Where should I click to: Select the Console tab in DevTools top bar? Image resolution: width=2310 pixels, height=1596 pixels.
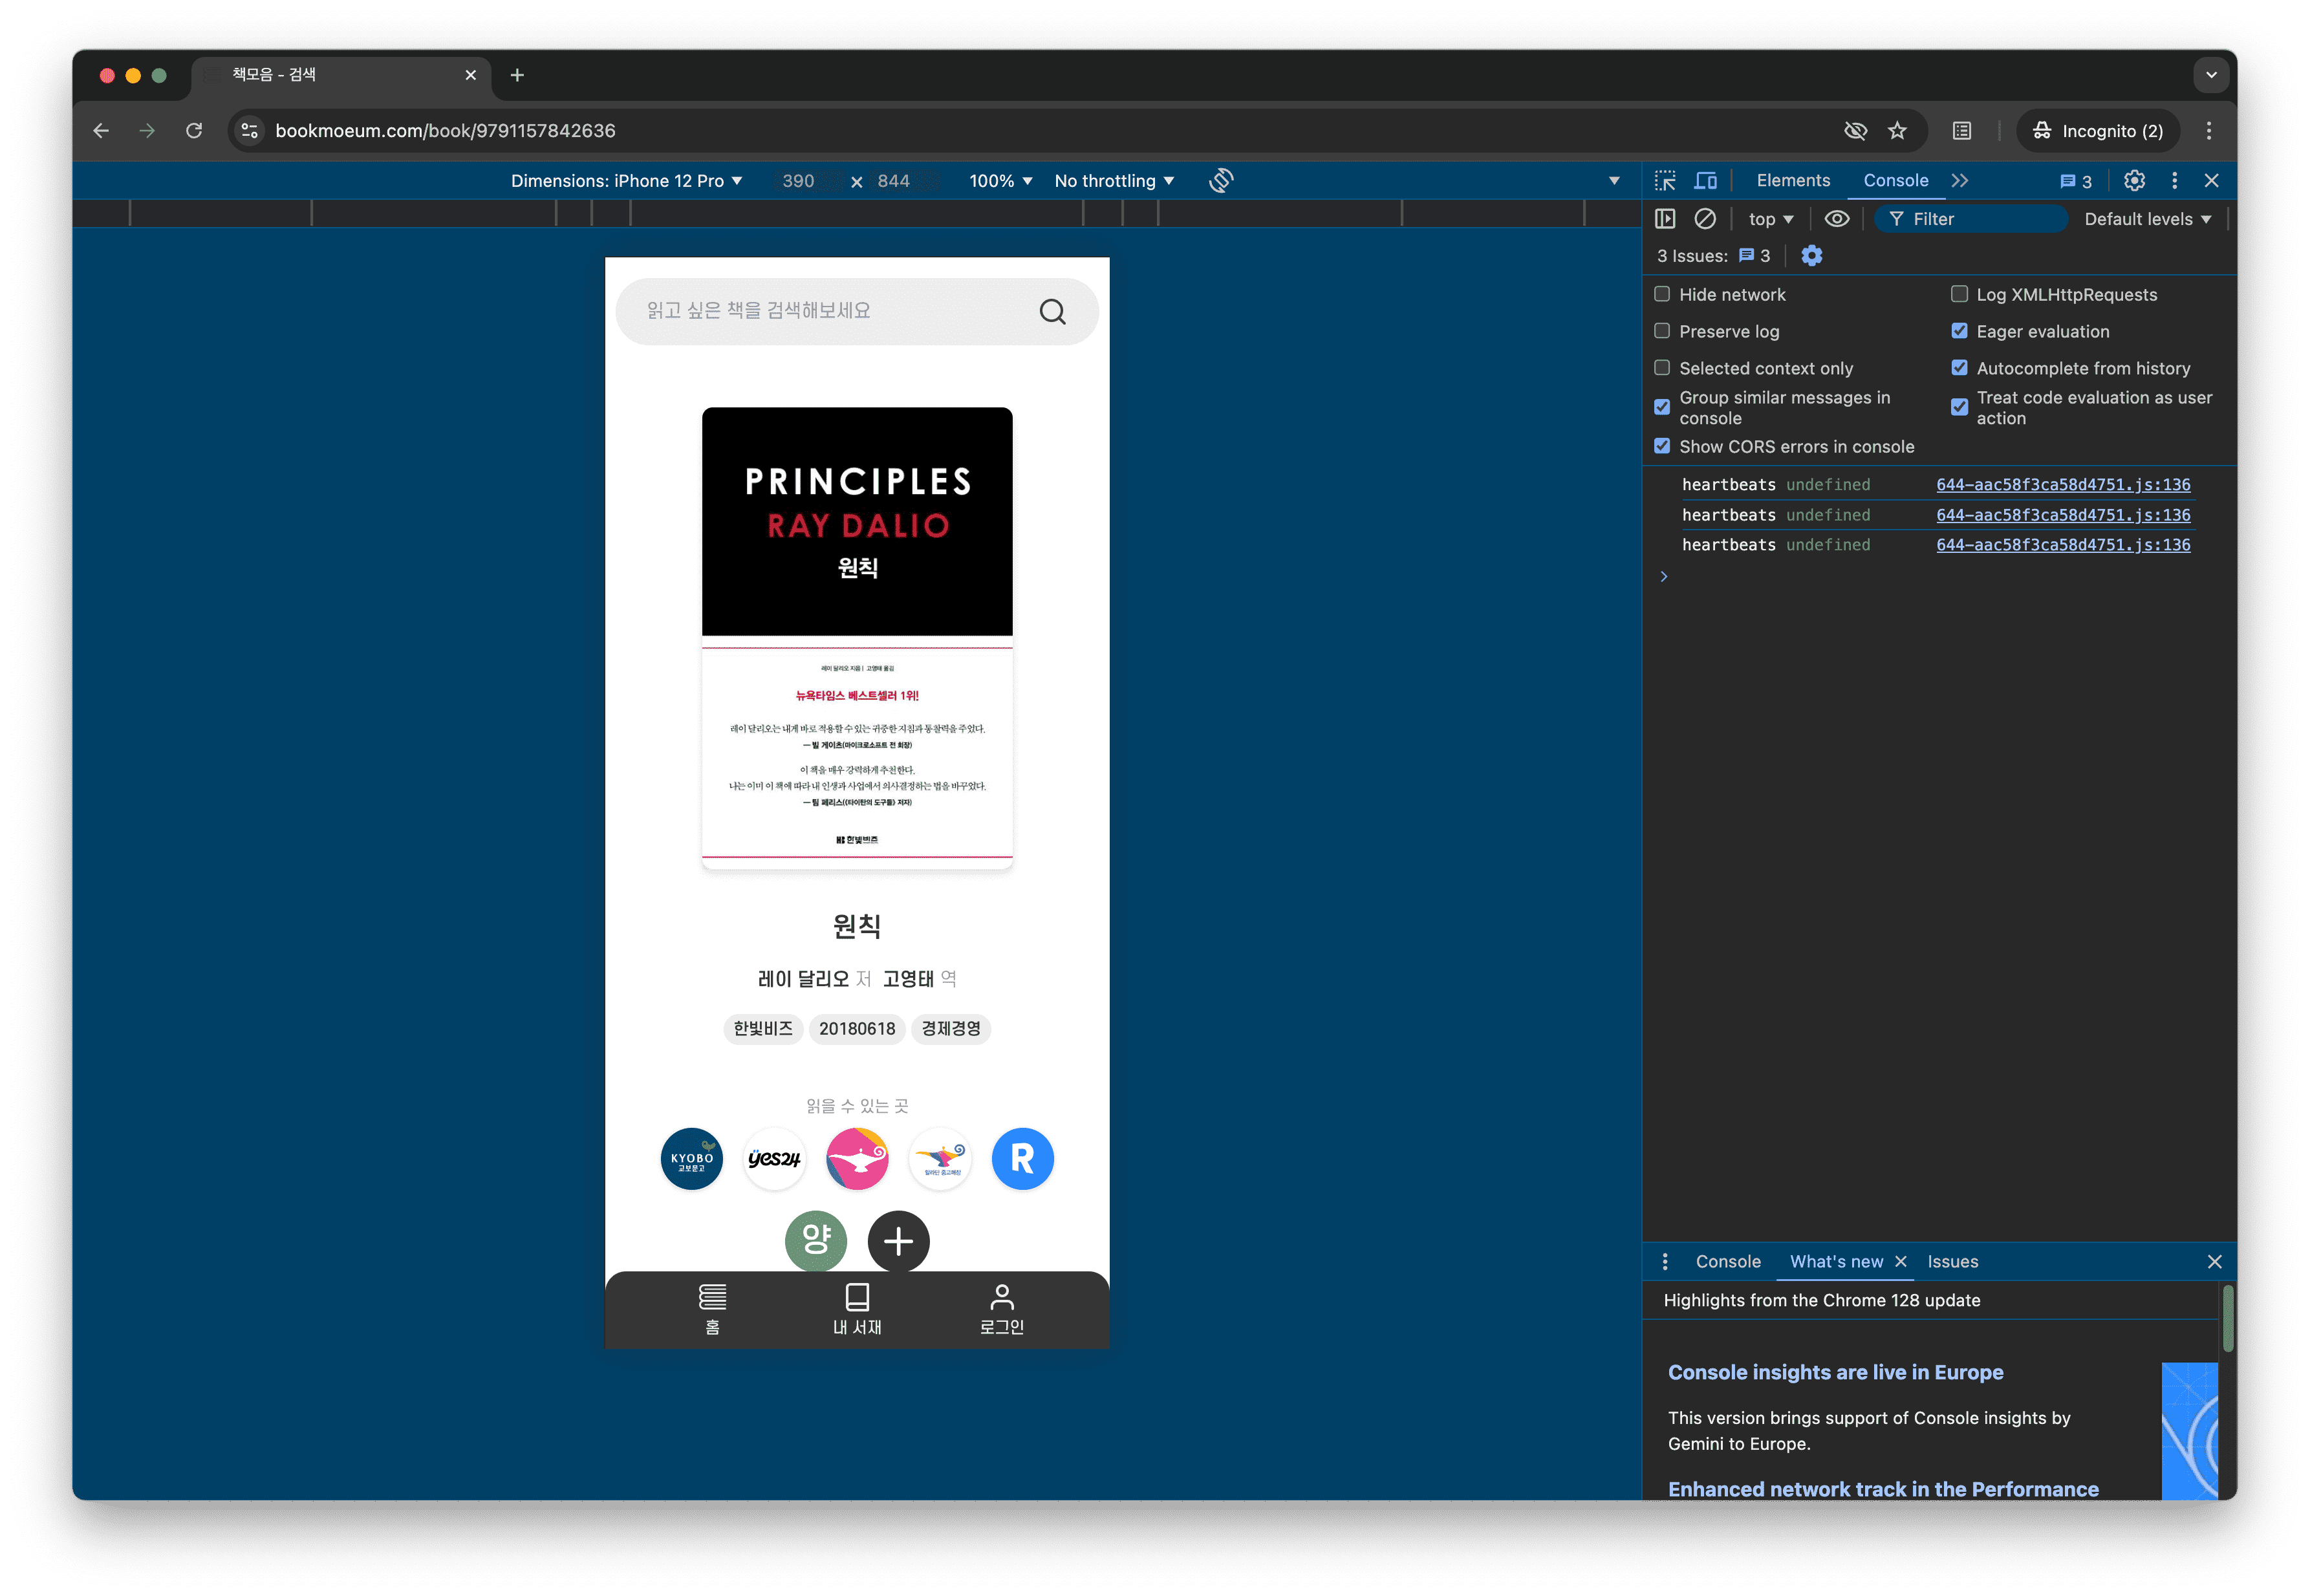(1895, 181)
